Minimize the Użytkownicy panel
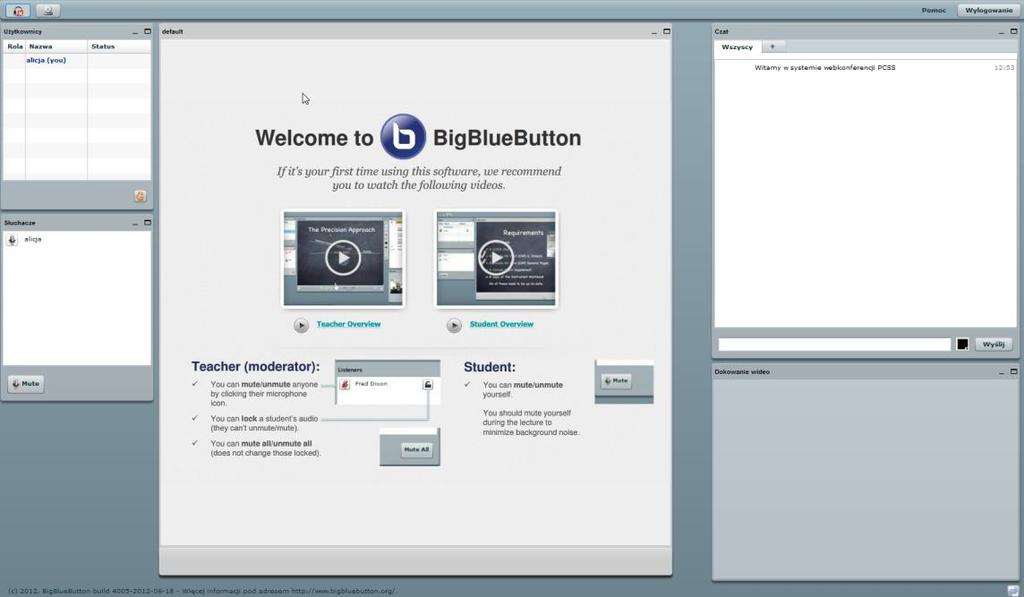The height and width of the screenshot is (597, 1024). point(135,32)
